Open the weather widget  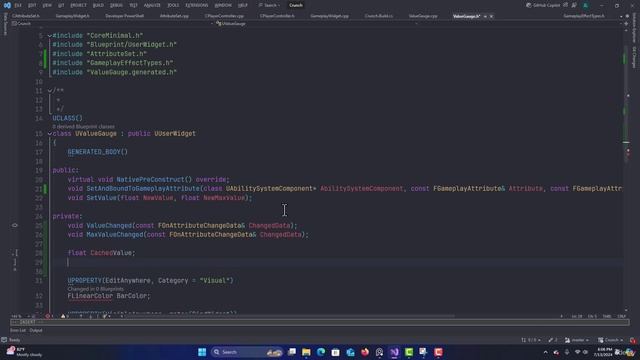click(x=24, y=352)
